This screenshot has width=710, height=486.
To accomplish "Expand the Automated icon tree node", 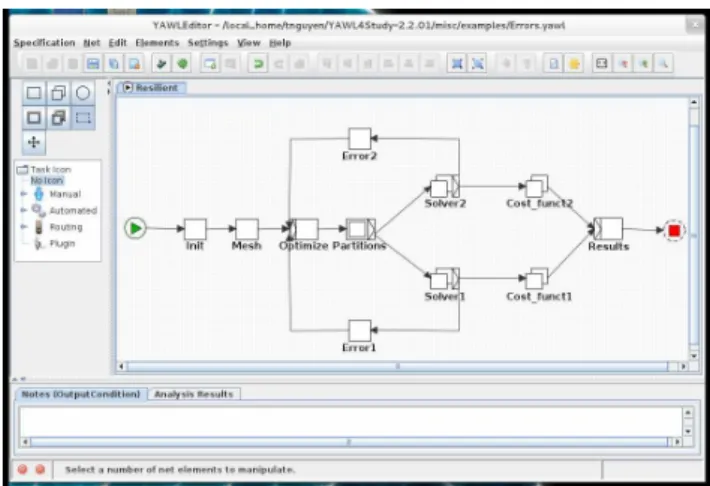I will pyautogui.click(x=24, y=210).
